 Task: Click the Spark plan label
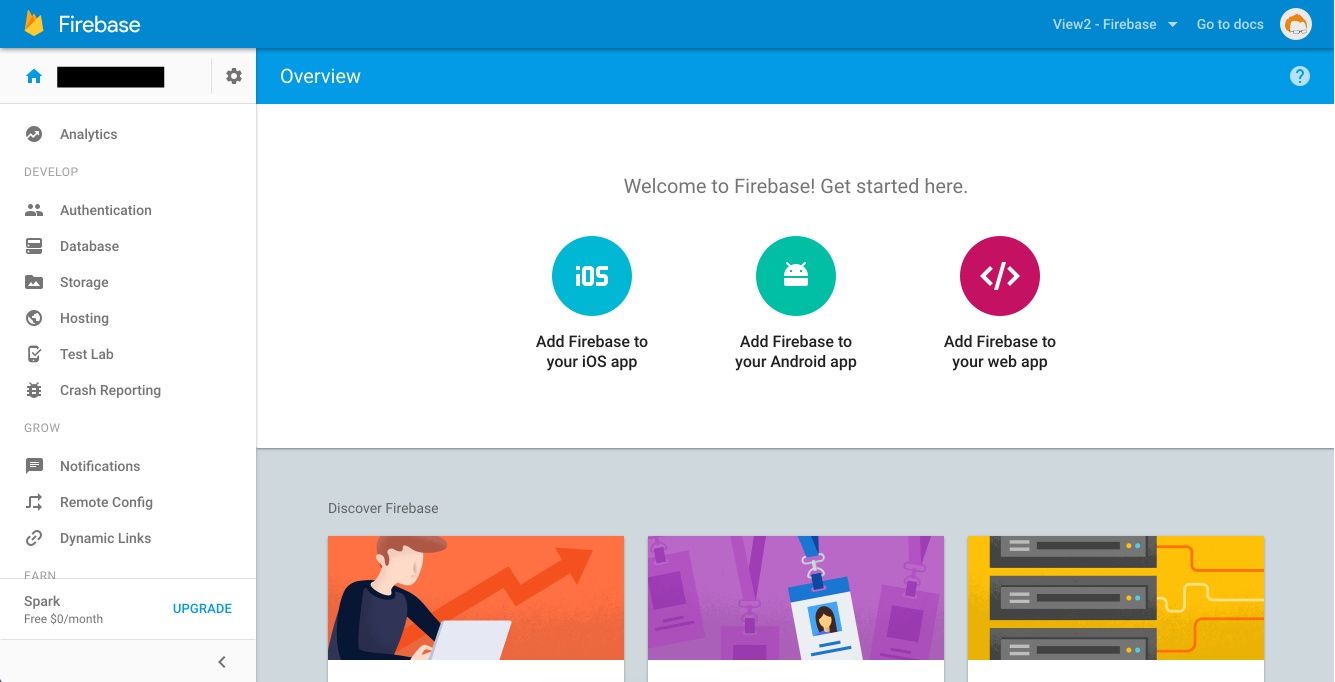[42, 601]
